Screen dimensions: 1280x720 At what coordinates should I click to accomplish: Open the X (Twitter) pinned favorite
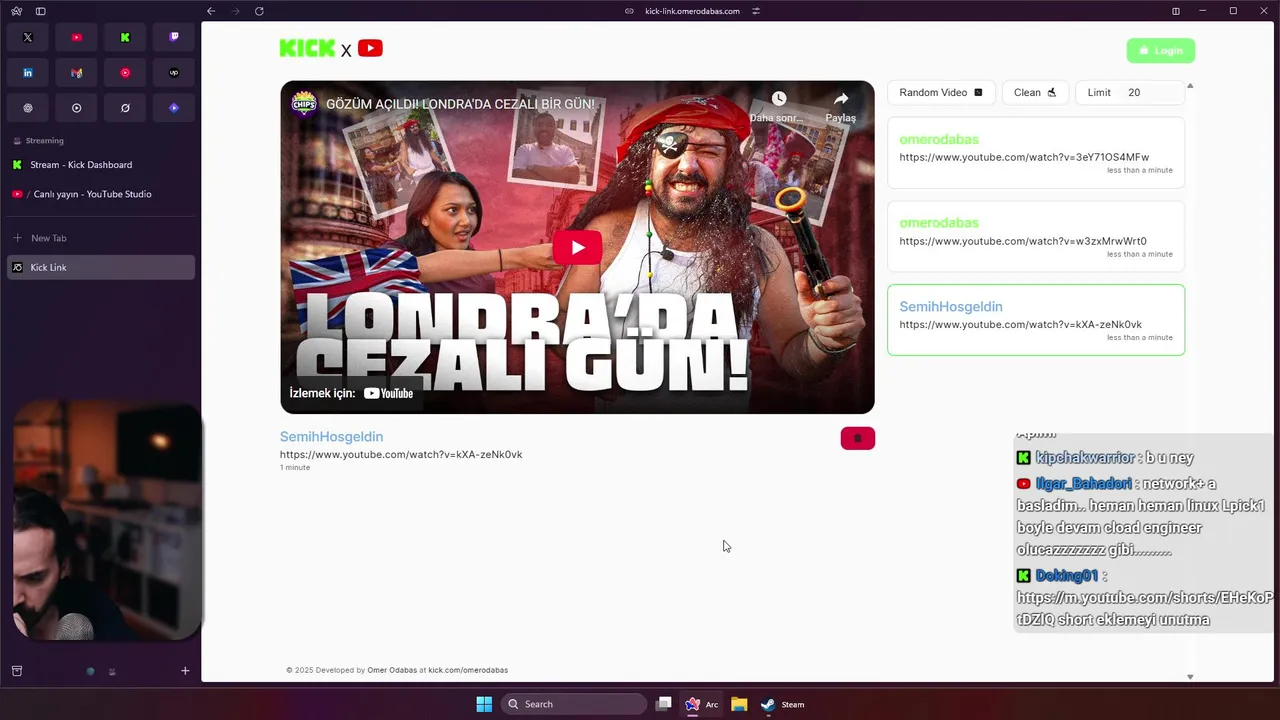pos(28,37)
